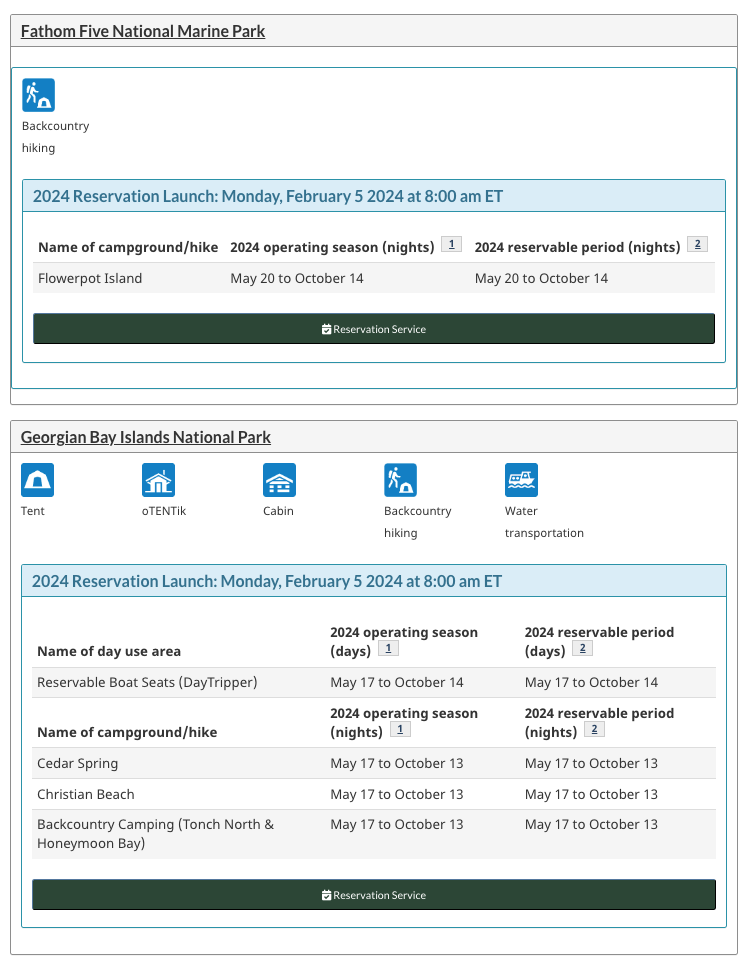This screenshot has height=966, width=746.
Task: Click Reservation Service button for Georgian Bay Islands
Action: (x=374, y=895)
